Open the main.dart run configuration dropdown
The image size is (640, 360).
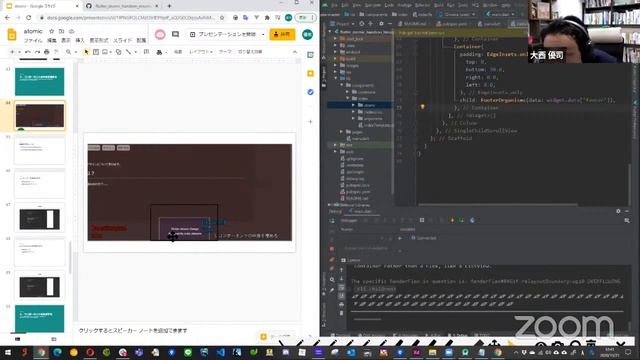point(500,14)
